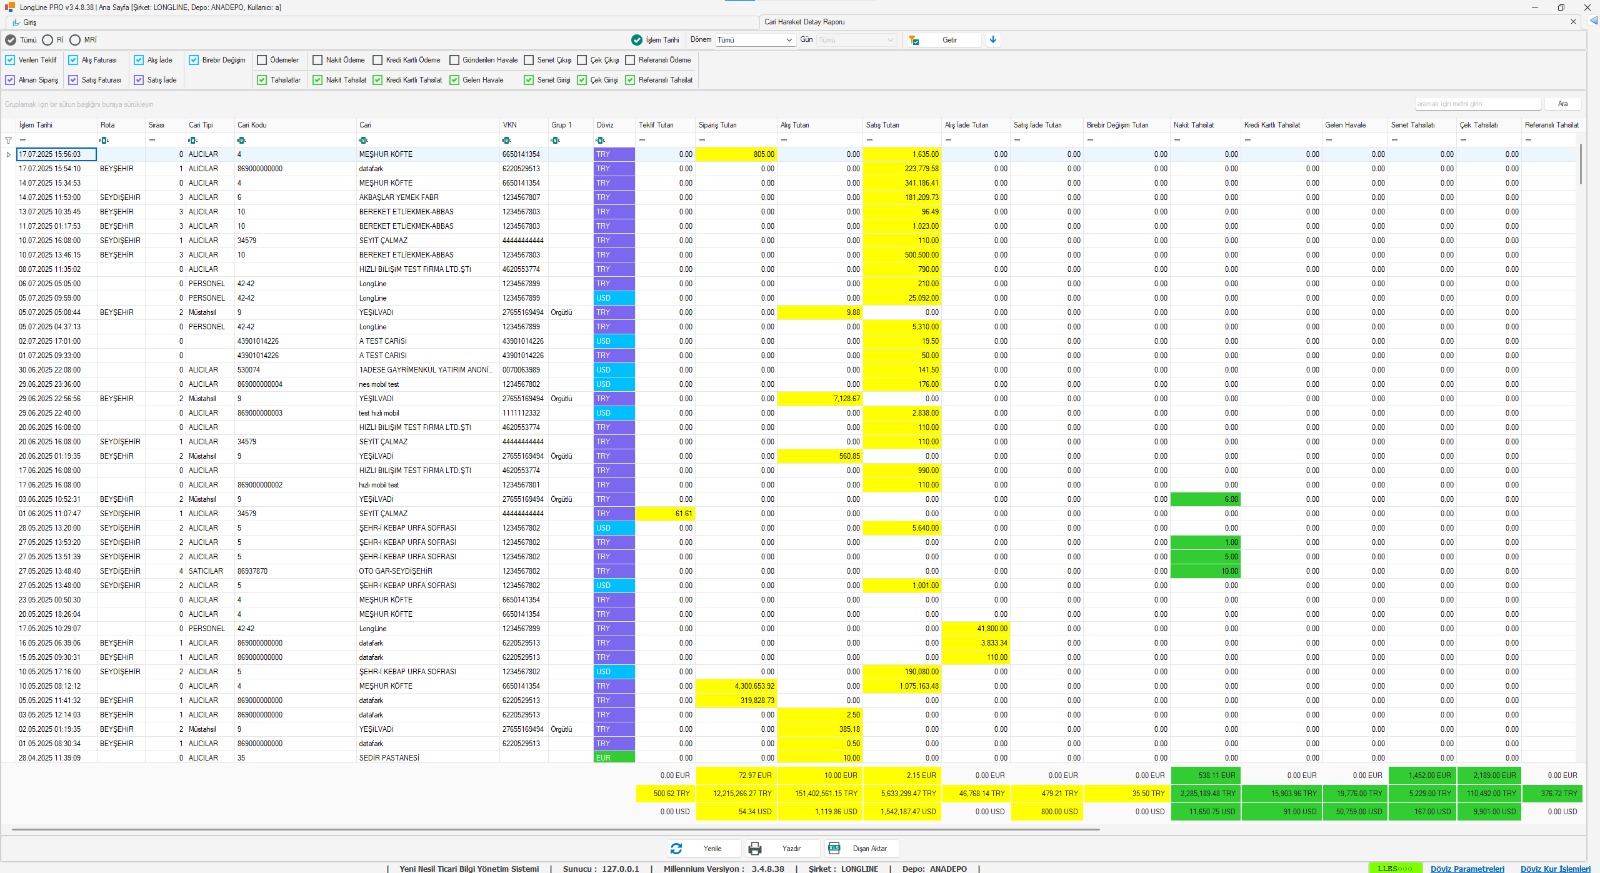Enable the Ödemeler checkbox
This screenshot has width=1600, height=873.
pos(262,60)
